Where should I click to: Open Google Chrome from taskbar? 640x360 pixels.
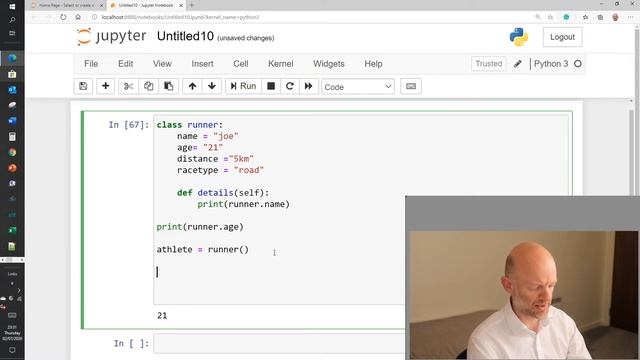click(x=12, y=152)
